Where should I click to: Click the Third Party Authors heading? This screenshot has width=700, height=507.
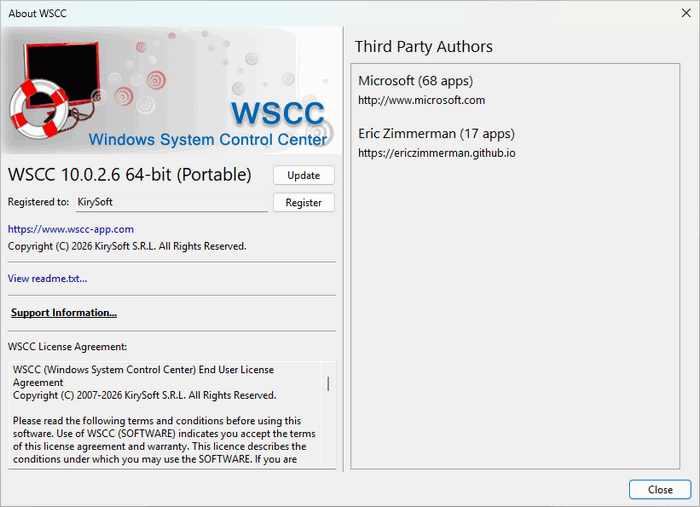click(x=424, y=46)
